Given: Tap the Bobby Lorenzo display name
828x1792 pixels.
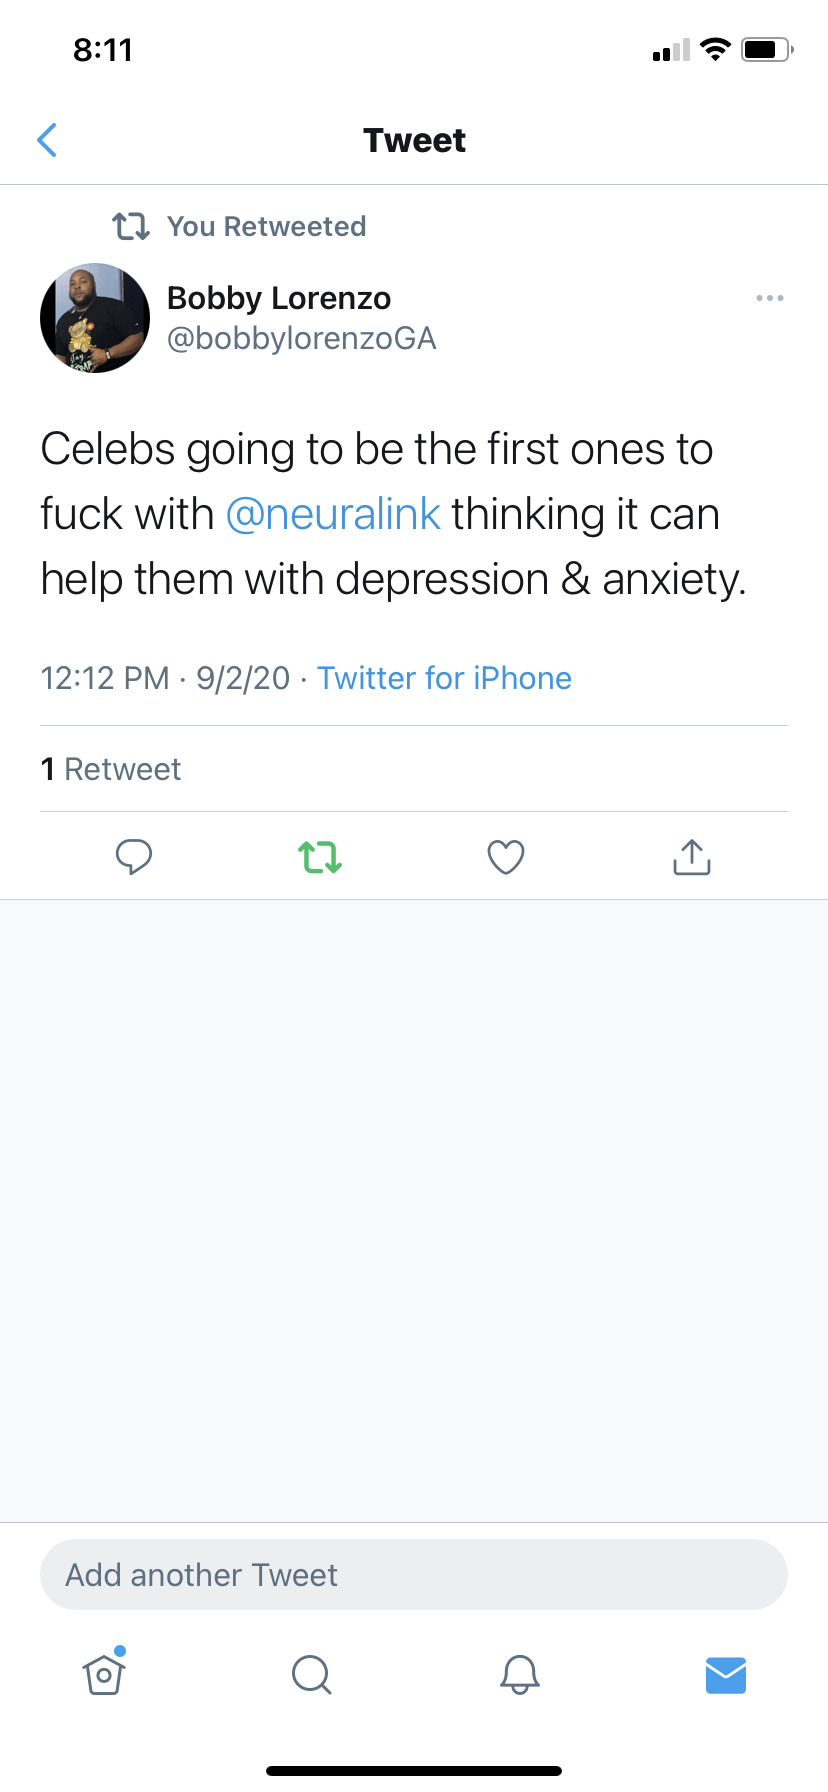Looking at the screenshot, I should (x=279, y=298).
